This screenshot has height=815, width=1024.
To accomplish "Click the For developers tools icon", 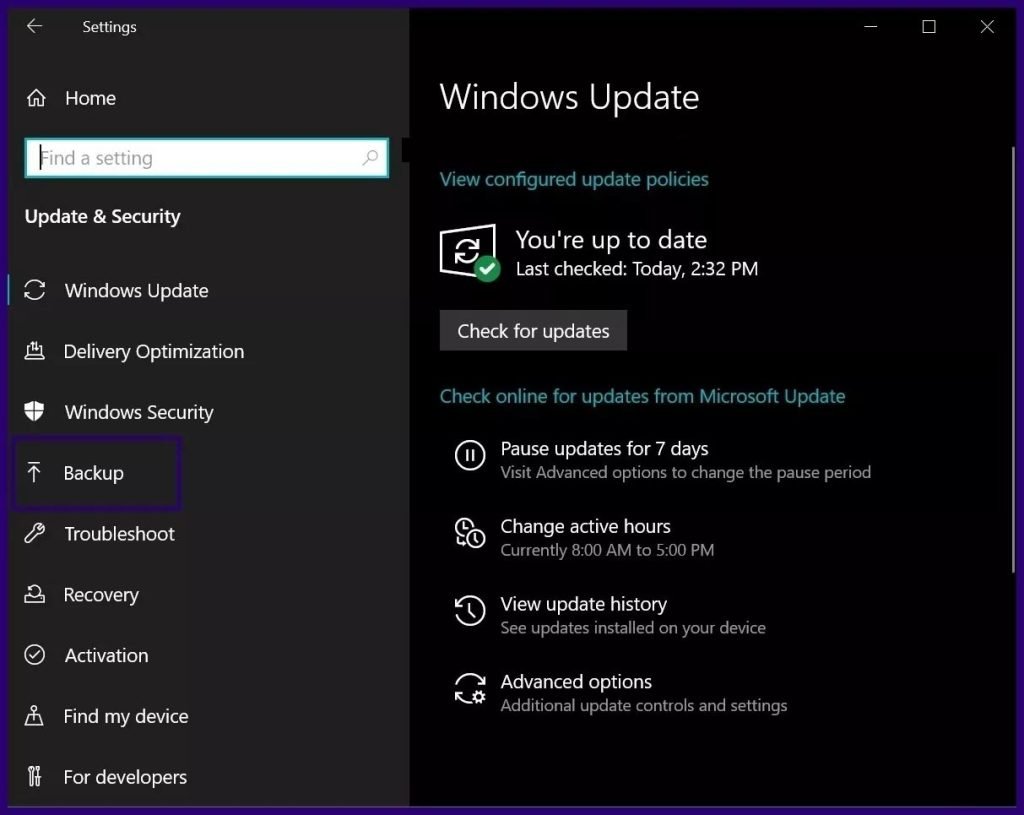I will coord(35,776).
